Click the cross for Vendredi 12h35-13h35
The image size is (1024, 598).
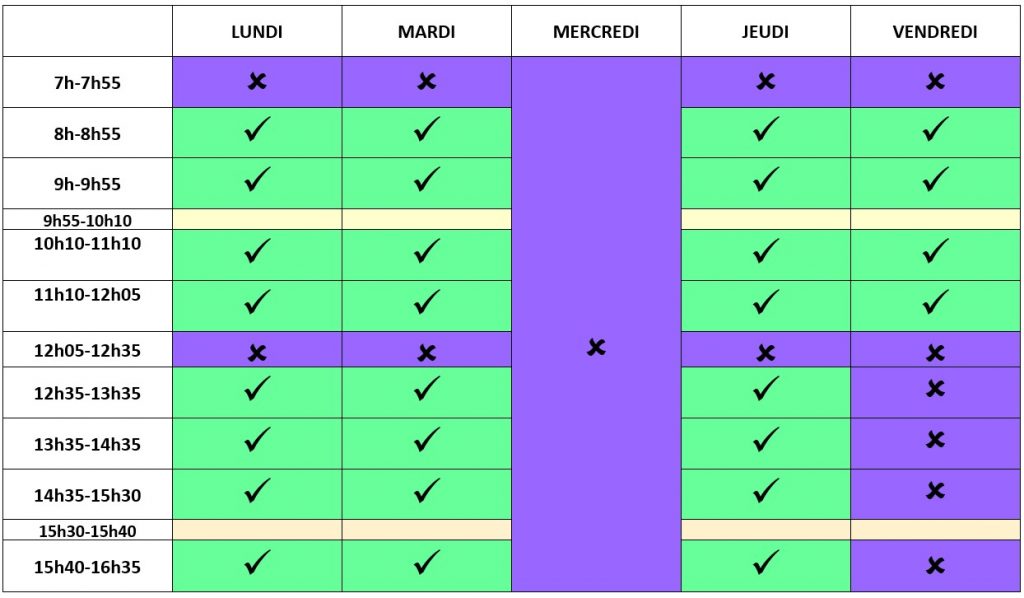coord(935,388)
